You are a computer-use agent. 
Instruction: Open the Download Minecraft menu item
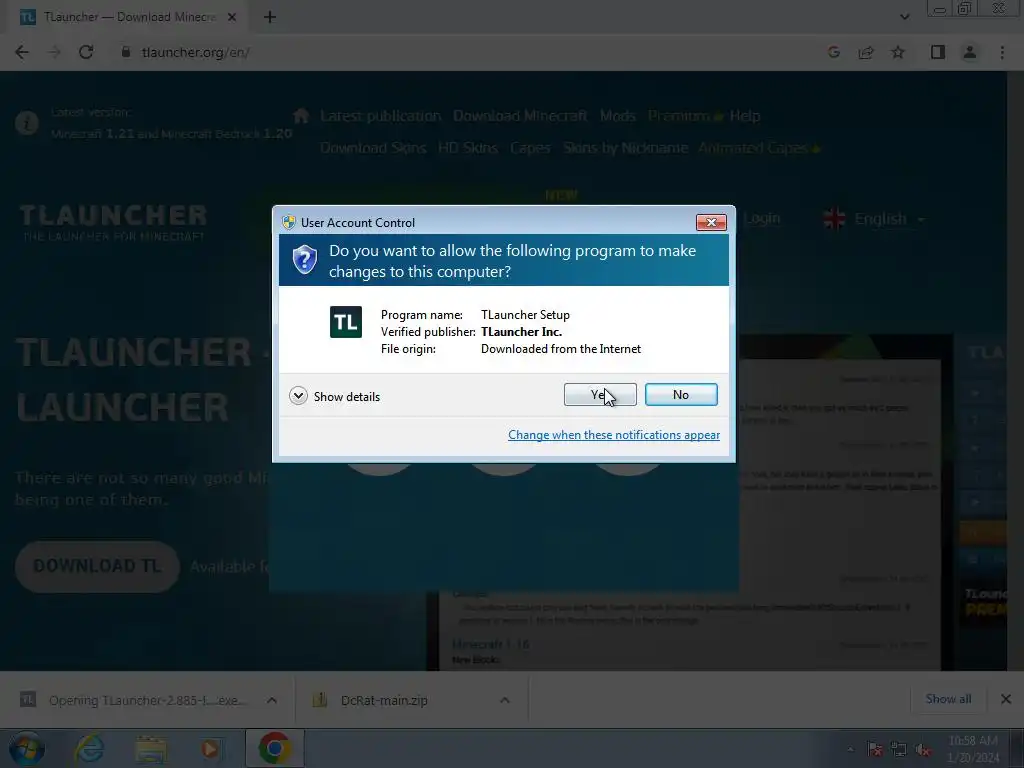click(x=520, y=116)
